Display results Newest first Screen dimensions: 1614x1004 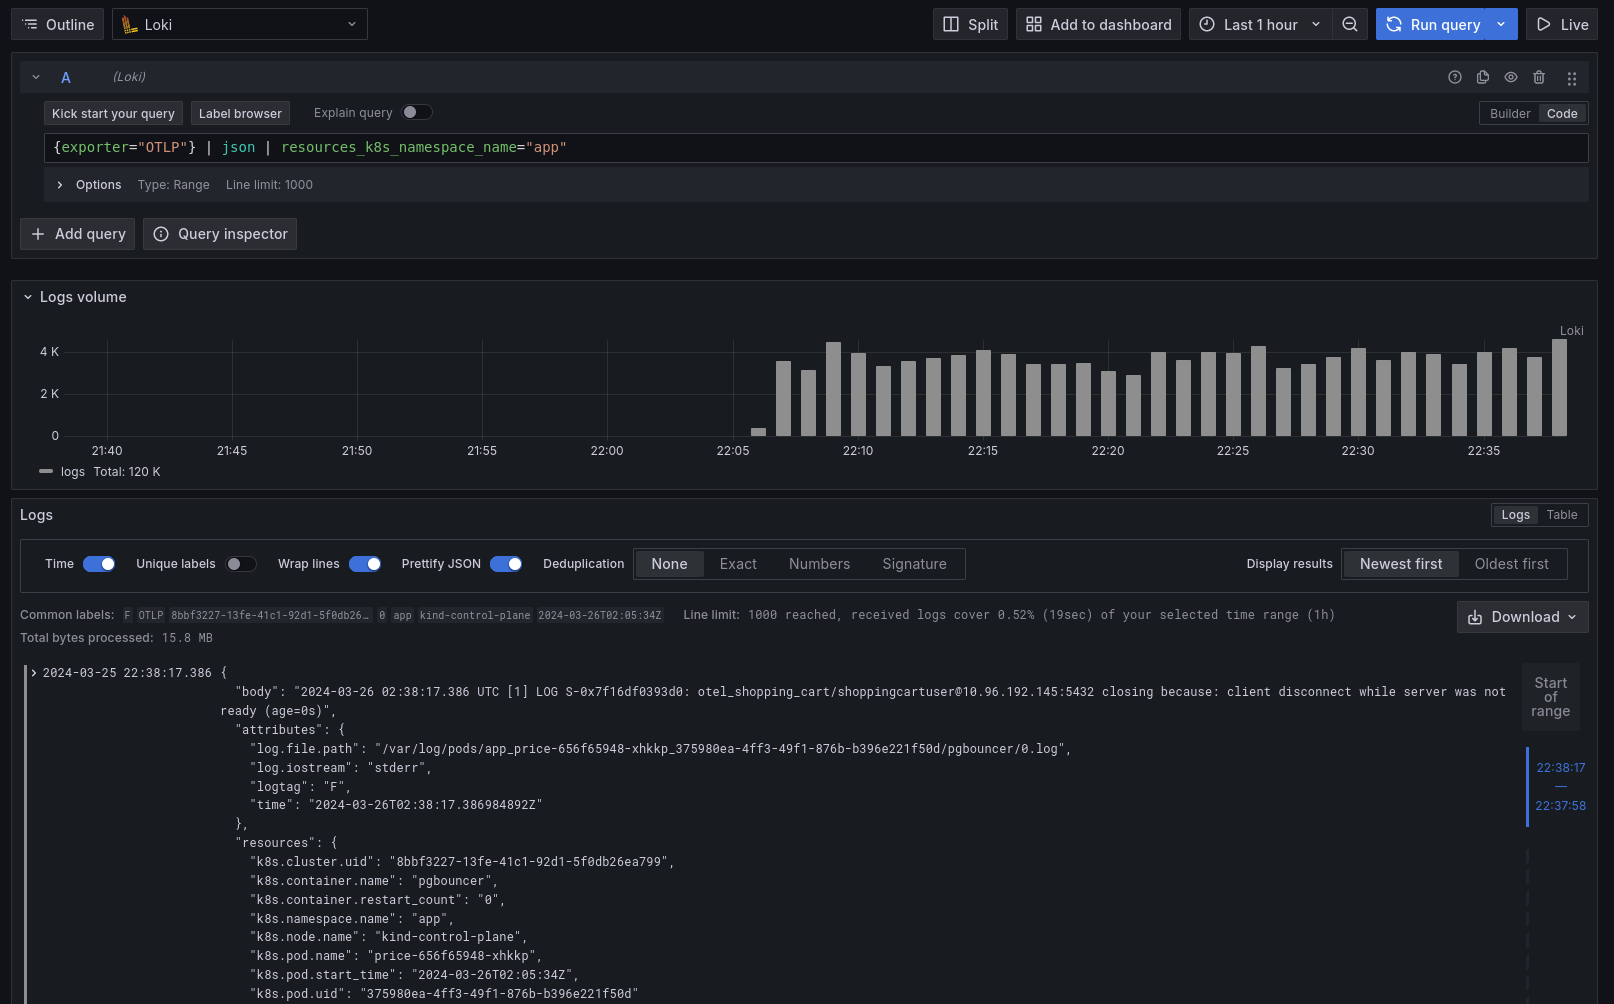(1401, 564)
